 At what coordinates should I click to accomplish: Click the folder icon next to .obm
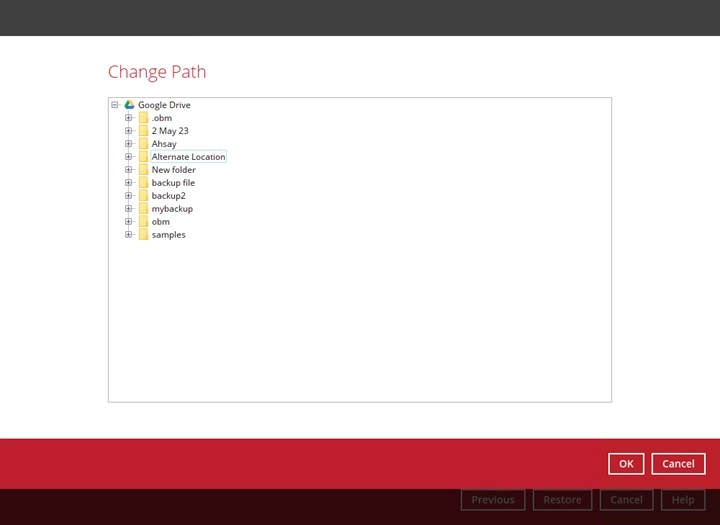(143, 118)
